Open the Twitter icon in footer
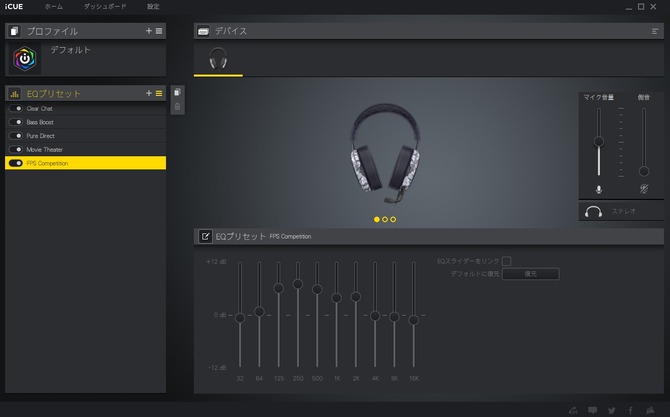The width and height of the screenshot is (670, 417). (x=611, y=410)
